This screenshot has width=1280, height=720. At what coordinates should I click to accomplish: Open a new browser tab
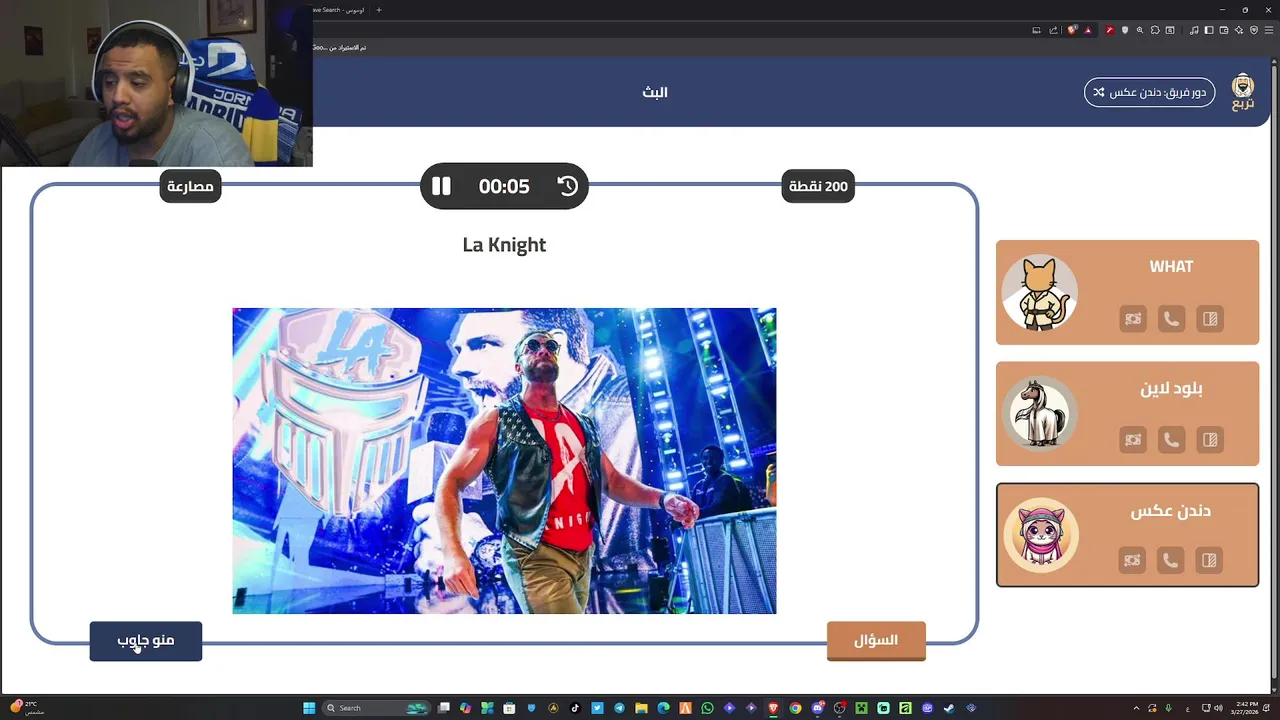pos(378,10)
